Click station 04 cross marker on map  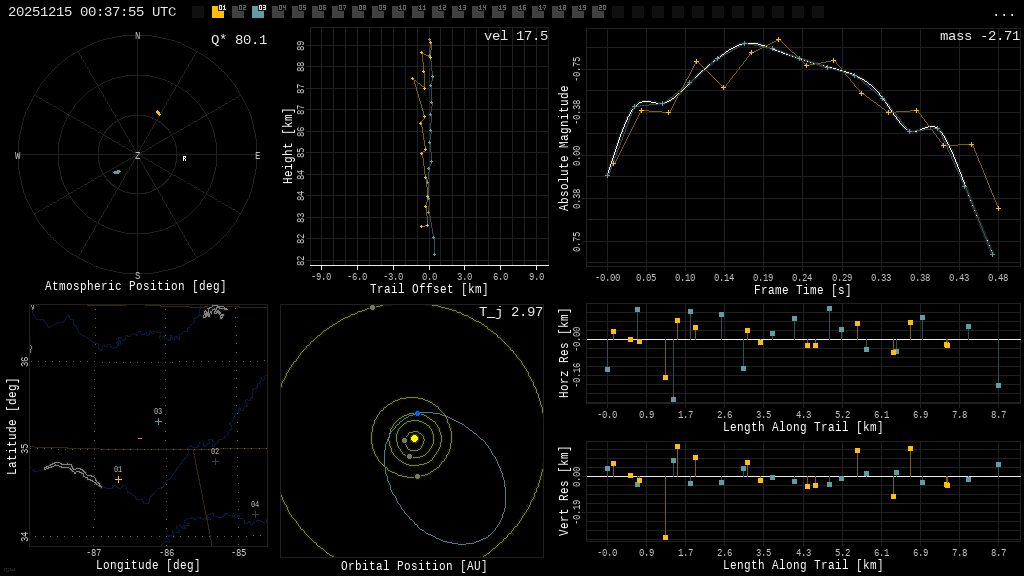255,514
